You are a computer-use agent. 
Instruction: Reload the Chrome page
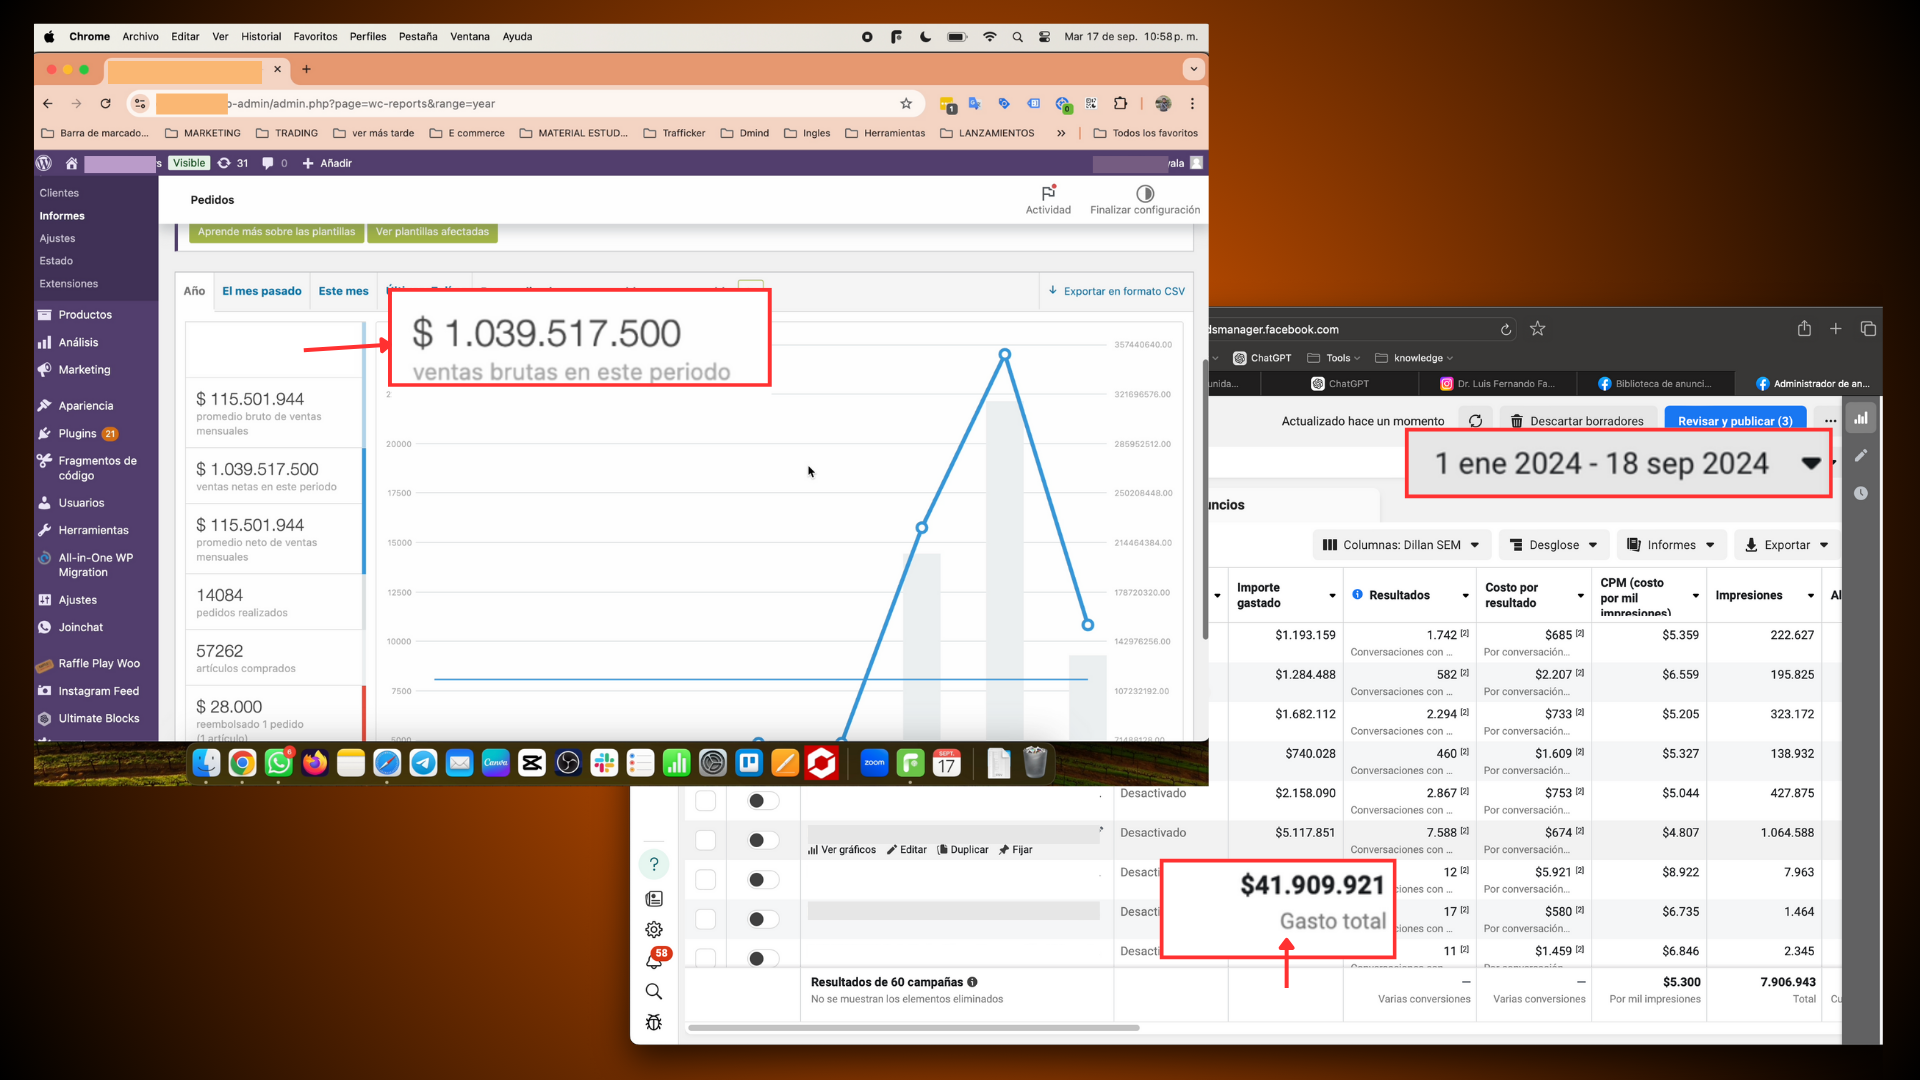point(105,103)
